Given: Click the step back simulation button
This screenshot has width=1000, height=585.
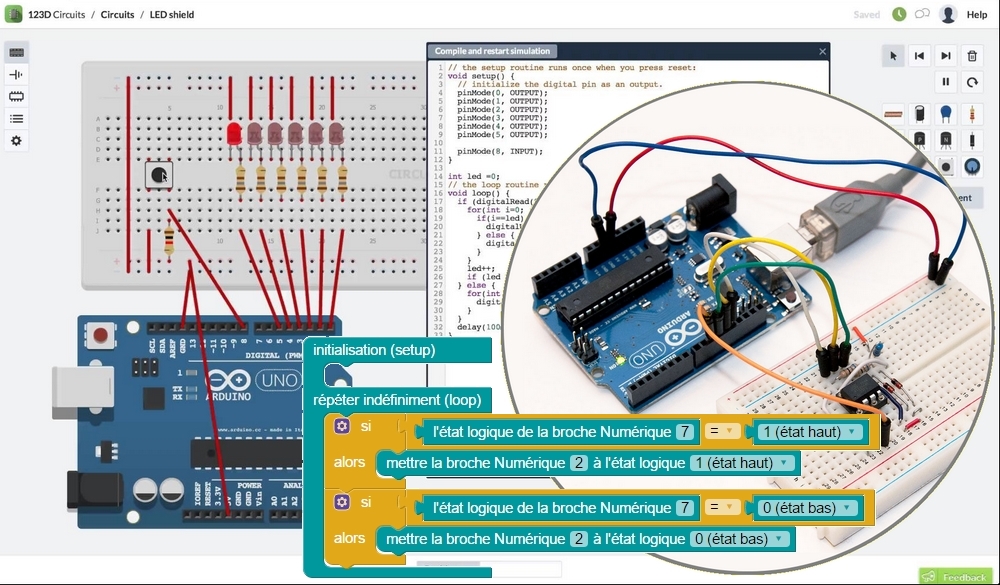Looking at the screenshot, I should (919, 56).
